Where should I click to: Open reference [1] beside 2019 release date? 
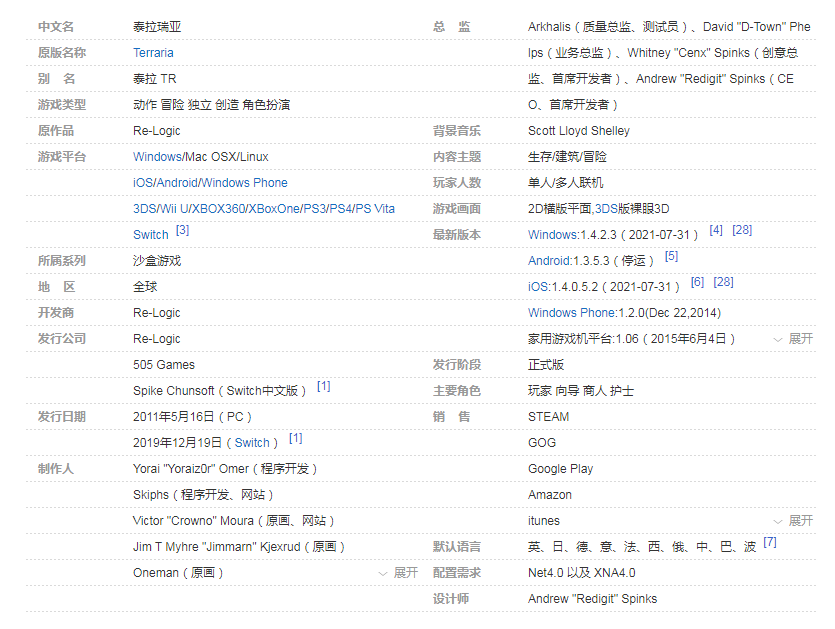click(295, 438)
